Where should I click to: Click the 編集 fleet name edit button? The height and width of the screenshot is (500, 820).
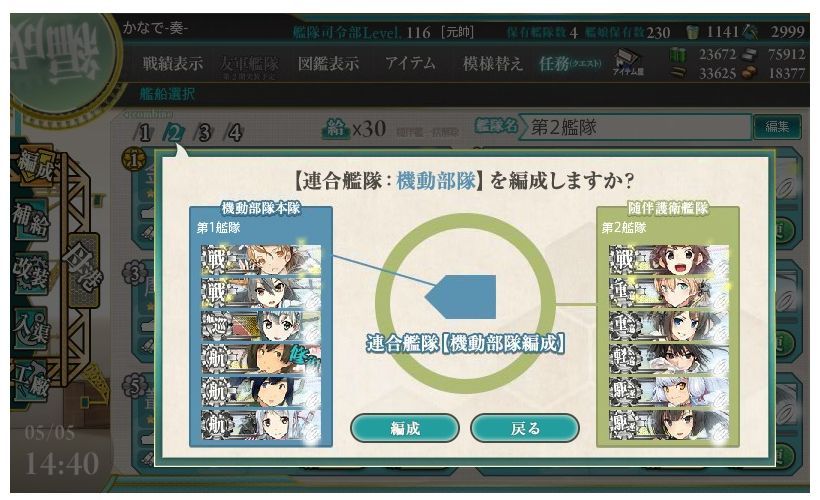click(777, 127)
